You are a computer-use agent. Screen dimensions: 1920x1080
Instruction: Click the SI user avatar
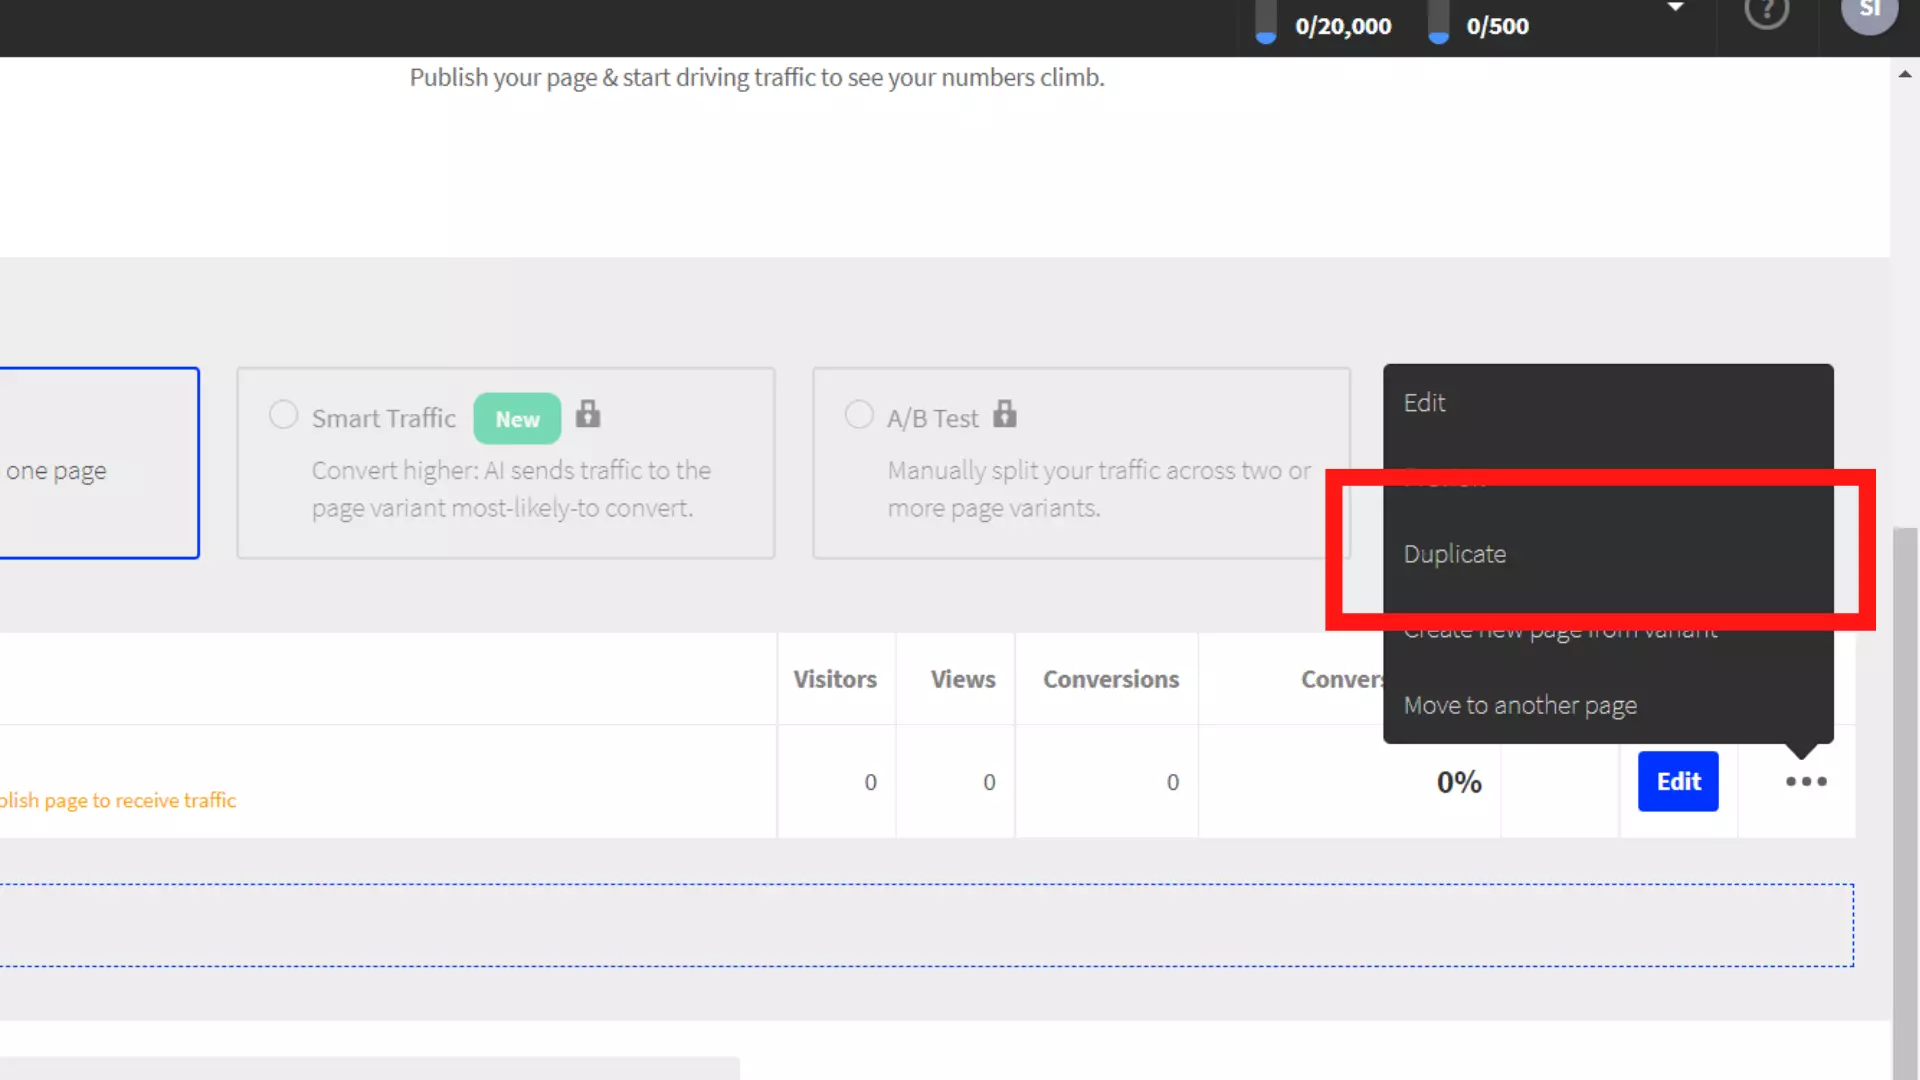tap(1869, 12)
